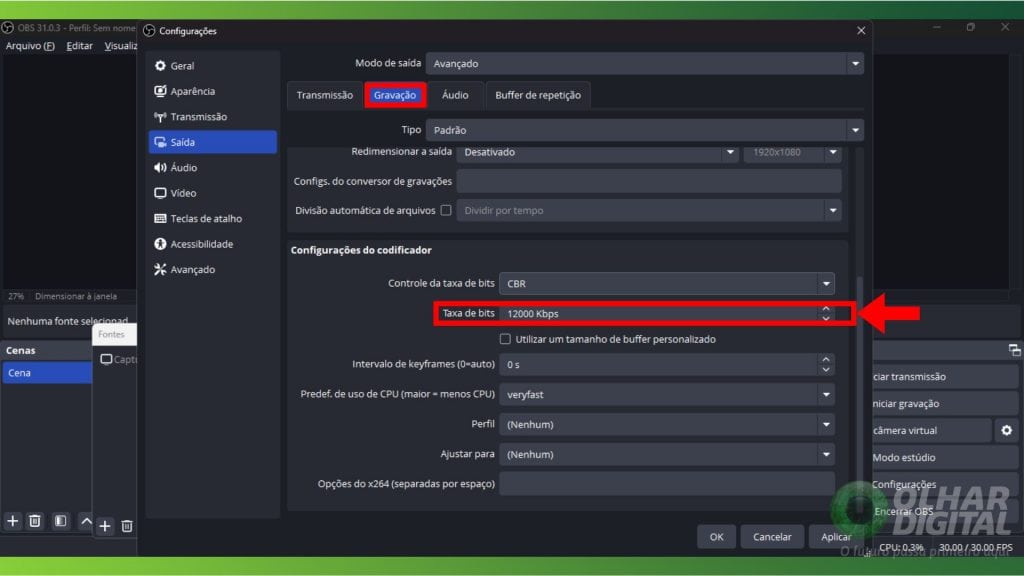Screen dimensions: 1024x576
Task: Click the OK button
Action: (716, 537)
